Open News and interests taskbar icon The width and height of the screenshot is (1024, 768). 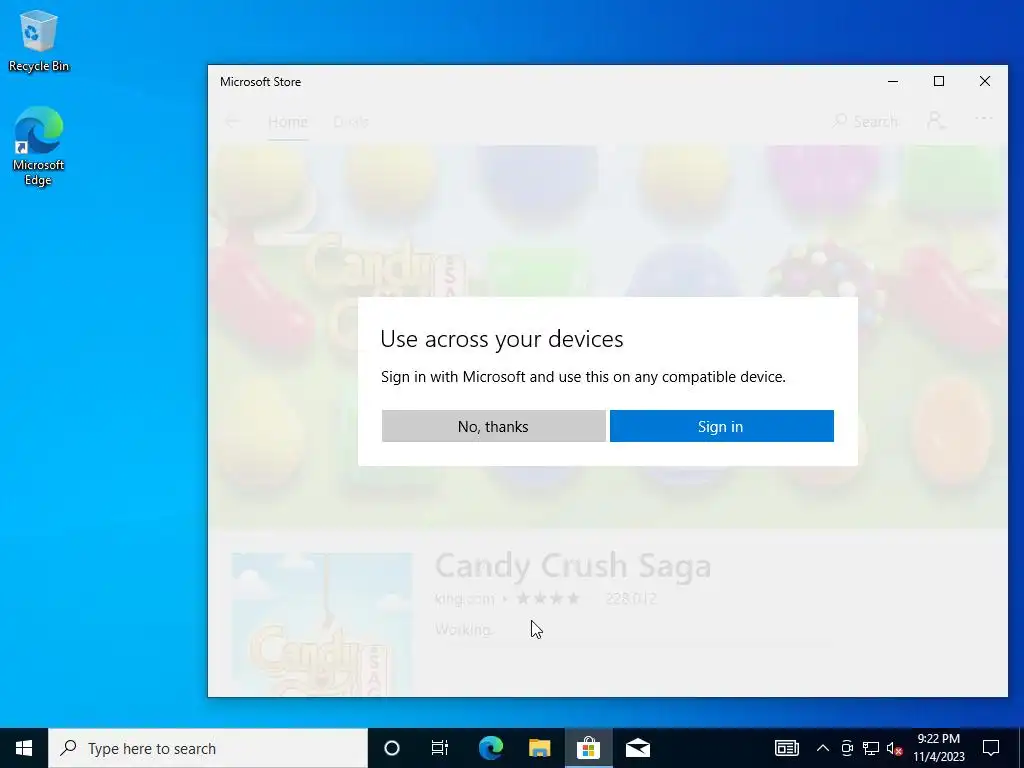(786, 748)
